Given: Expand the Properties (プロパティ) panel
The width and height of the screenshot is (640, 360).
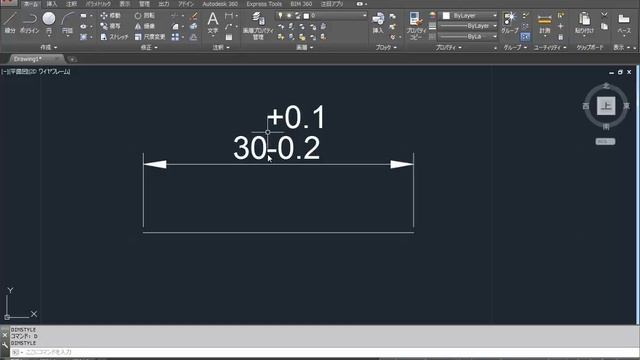Looking at the screenshot, I should [x=449, y=47].
